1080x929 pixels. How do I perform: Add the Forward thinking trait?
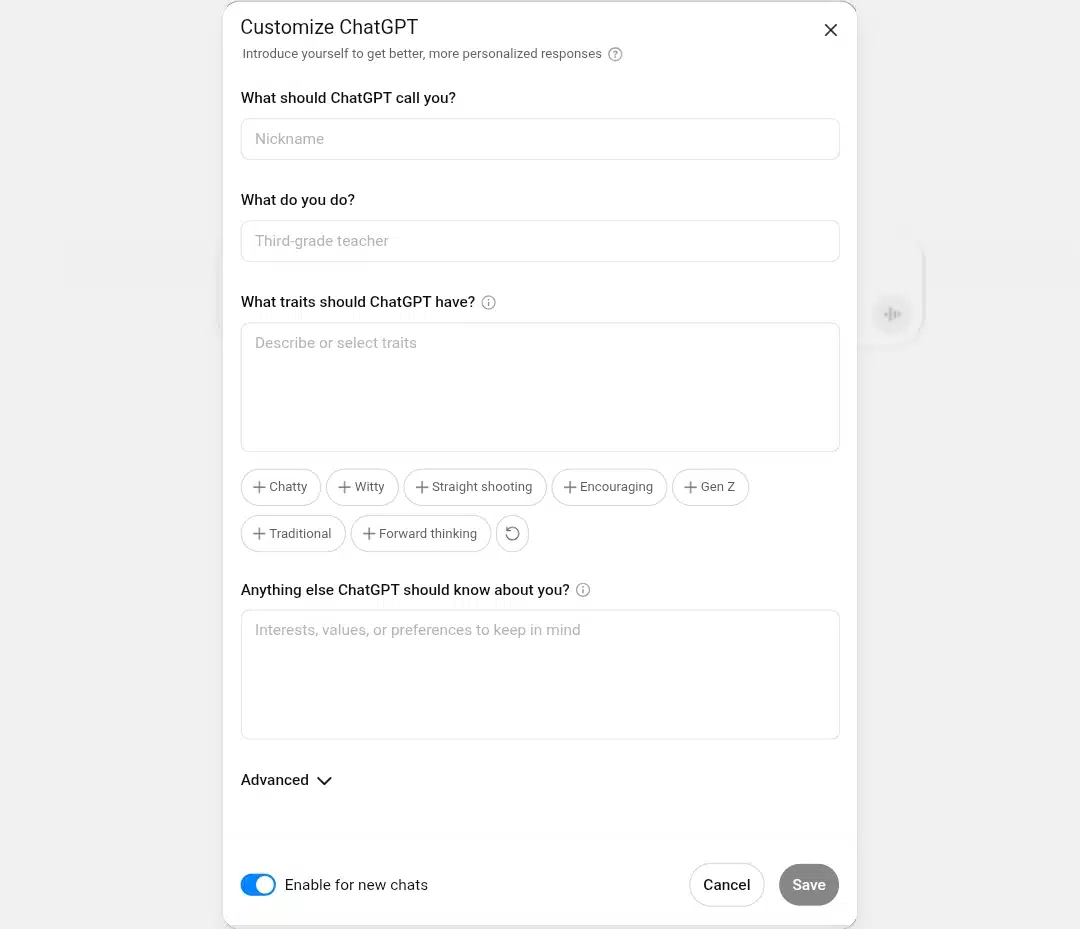[420, 534]
